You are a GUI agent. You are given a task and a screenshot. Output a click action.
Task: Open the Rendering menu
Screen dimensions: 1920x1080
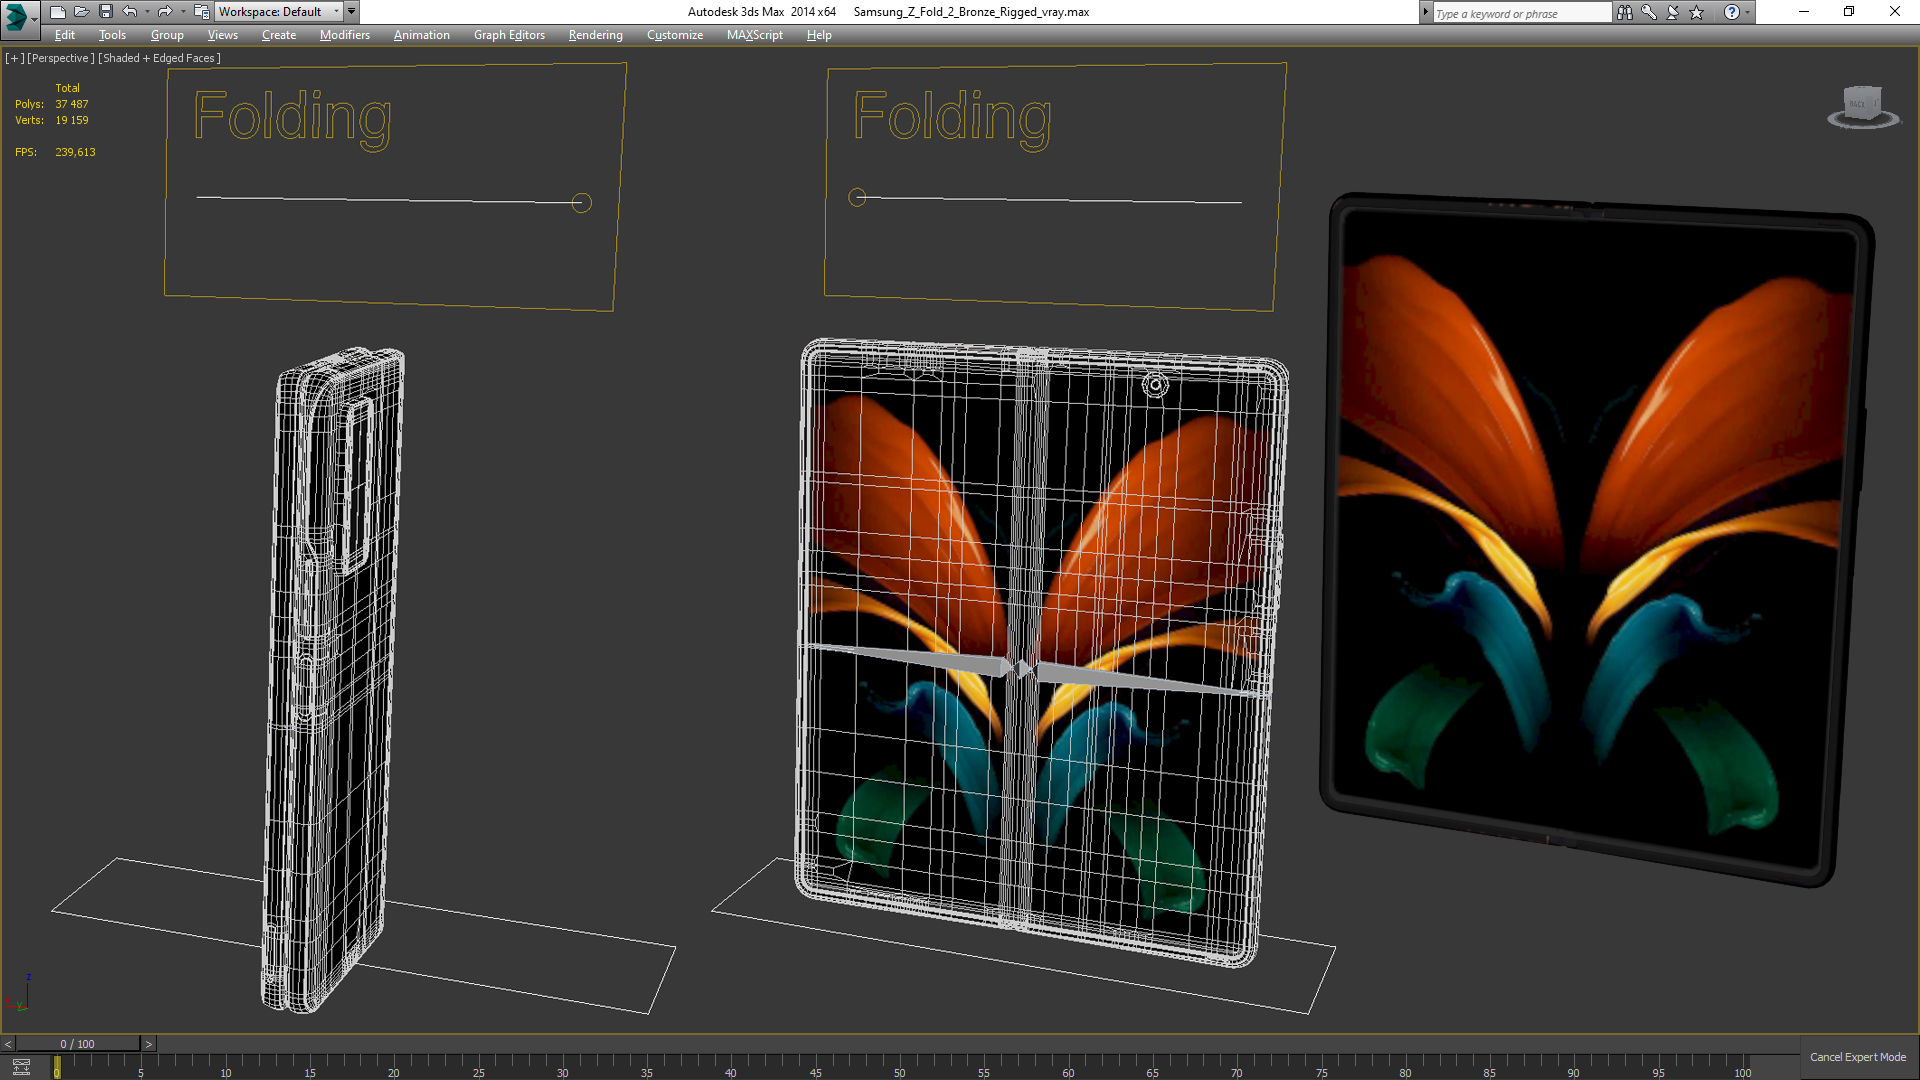[x=596, y=35]
